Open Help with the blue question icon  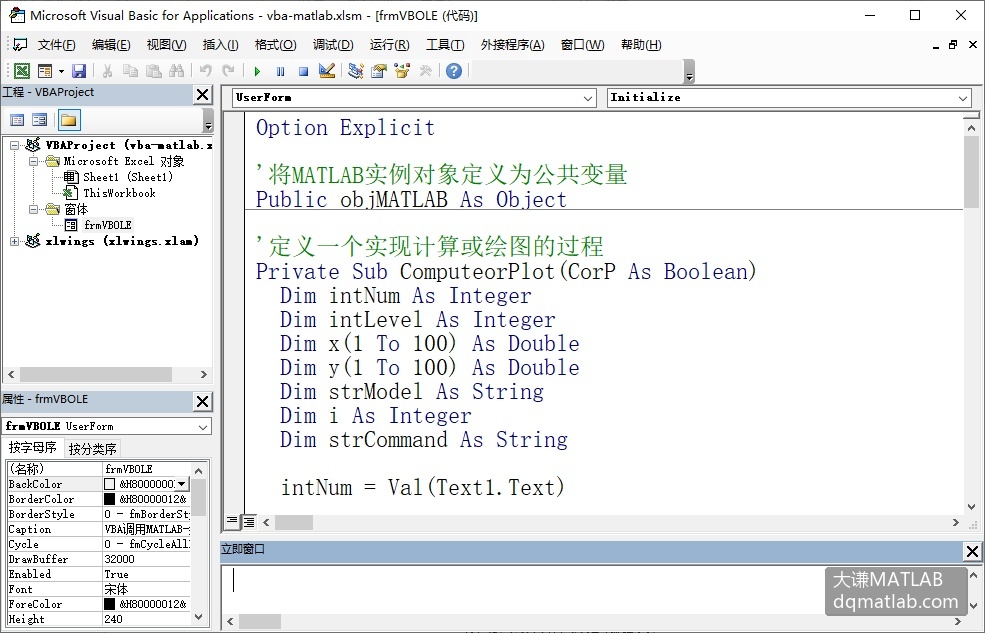(x=454, y=71)
